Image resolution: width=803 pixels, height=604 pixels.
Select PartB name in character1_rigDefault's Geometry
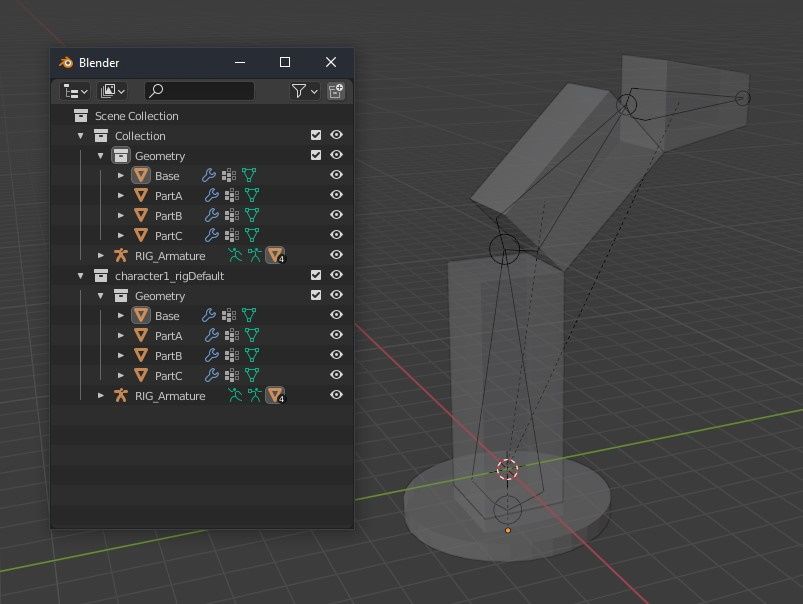[168, 356]
